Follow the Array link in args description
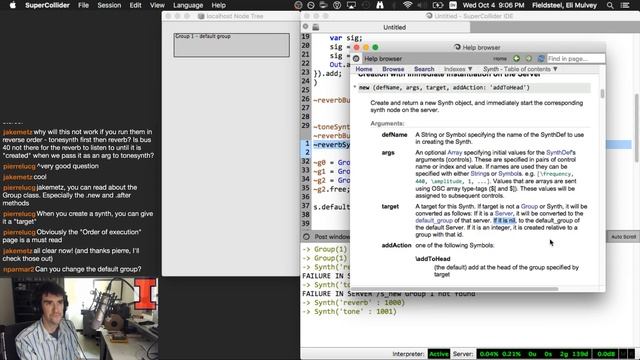The width and height of the screenshot is (640, 360). point(455,153)
